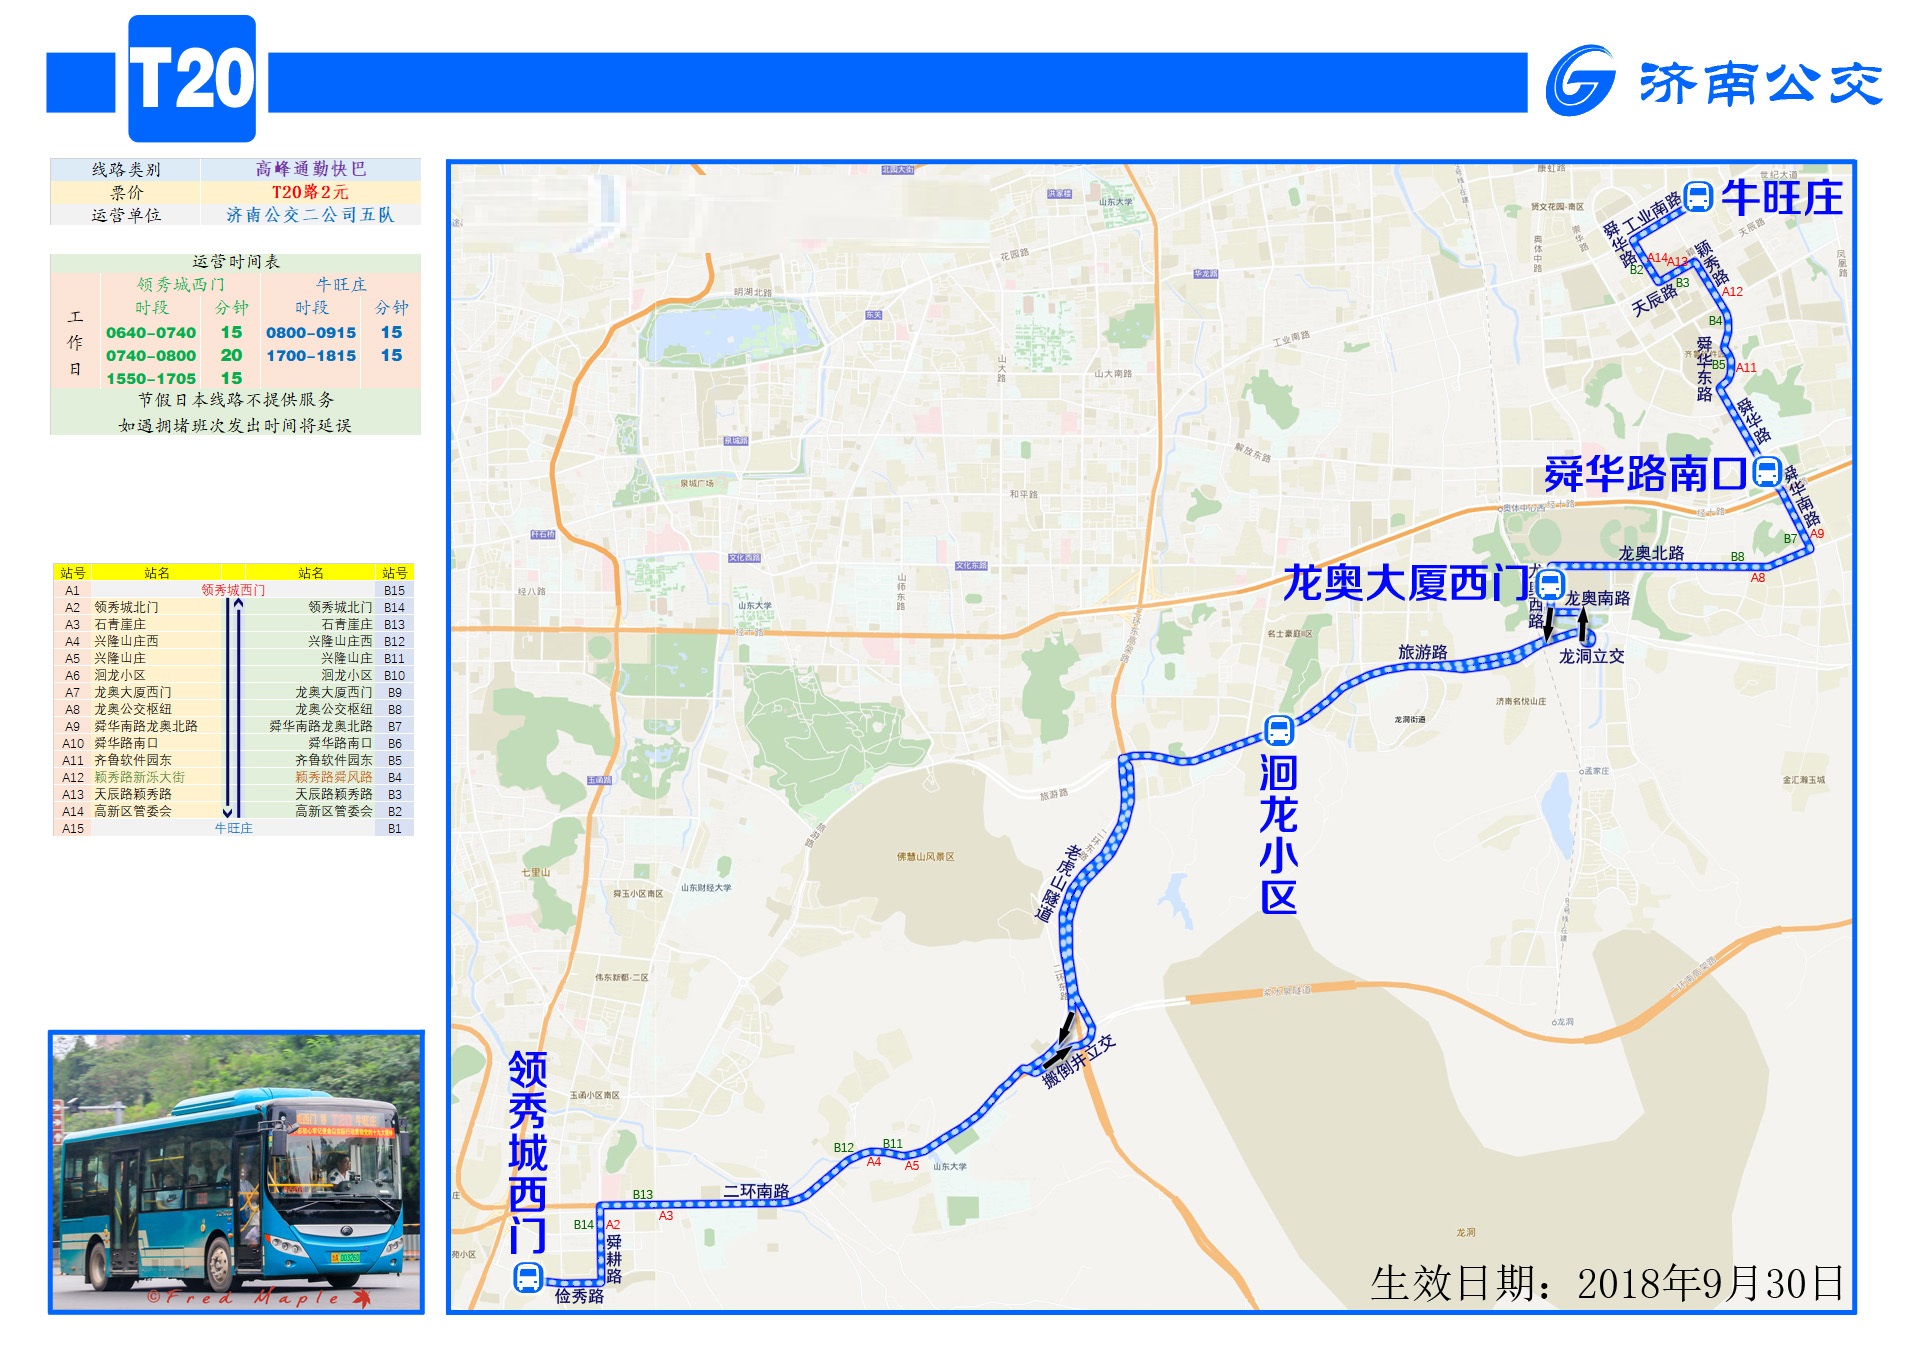Click the 运营时间表 timetable heading

pyautogui.click(x=236, y=261)
